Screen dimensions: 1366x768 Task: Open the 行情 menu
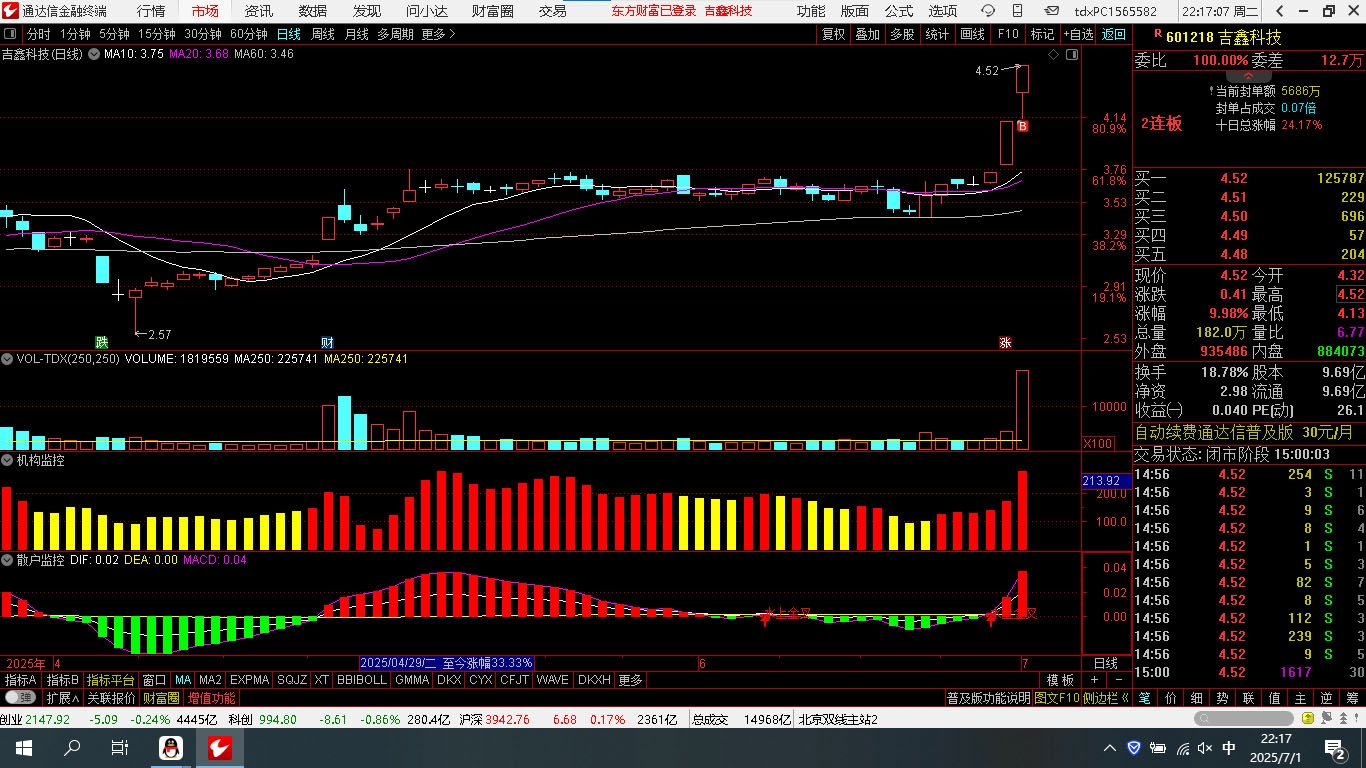(151, 11)
